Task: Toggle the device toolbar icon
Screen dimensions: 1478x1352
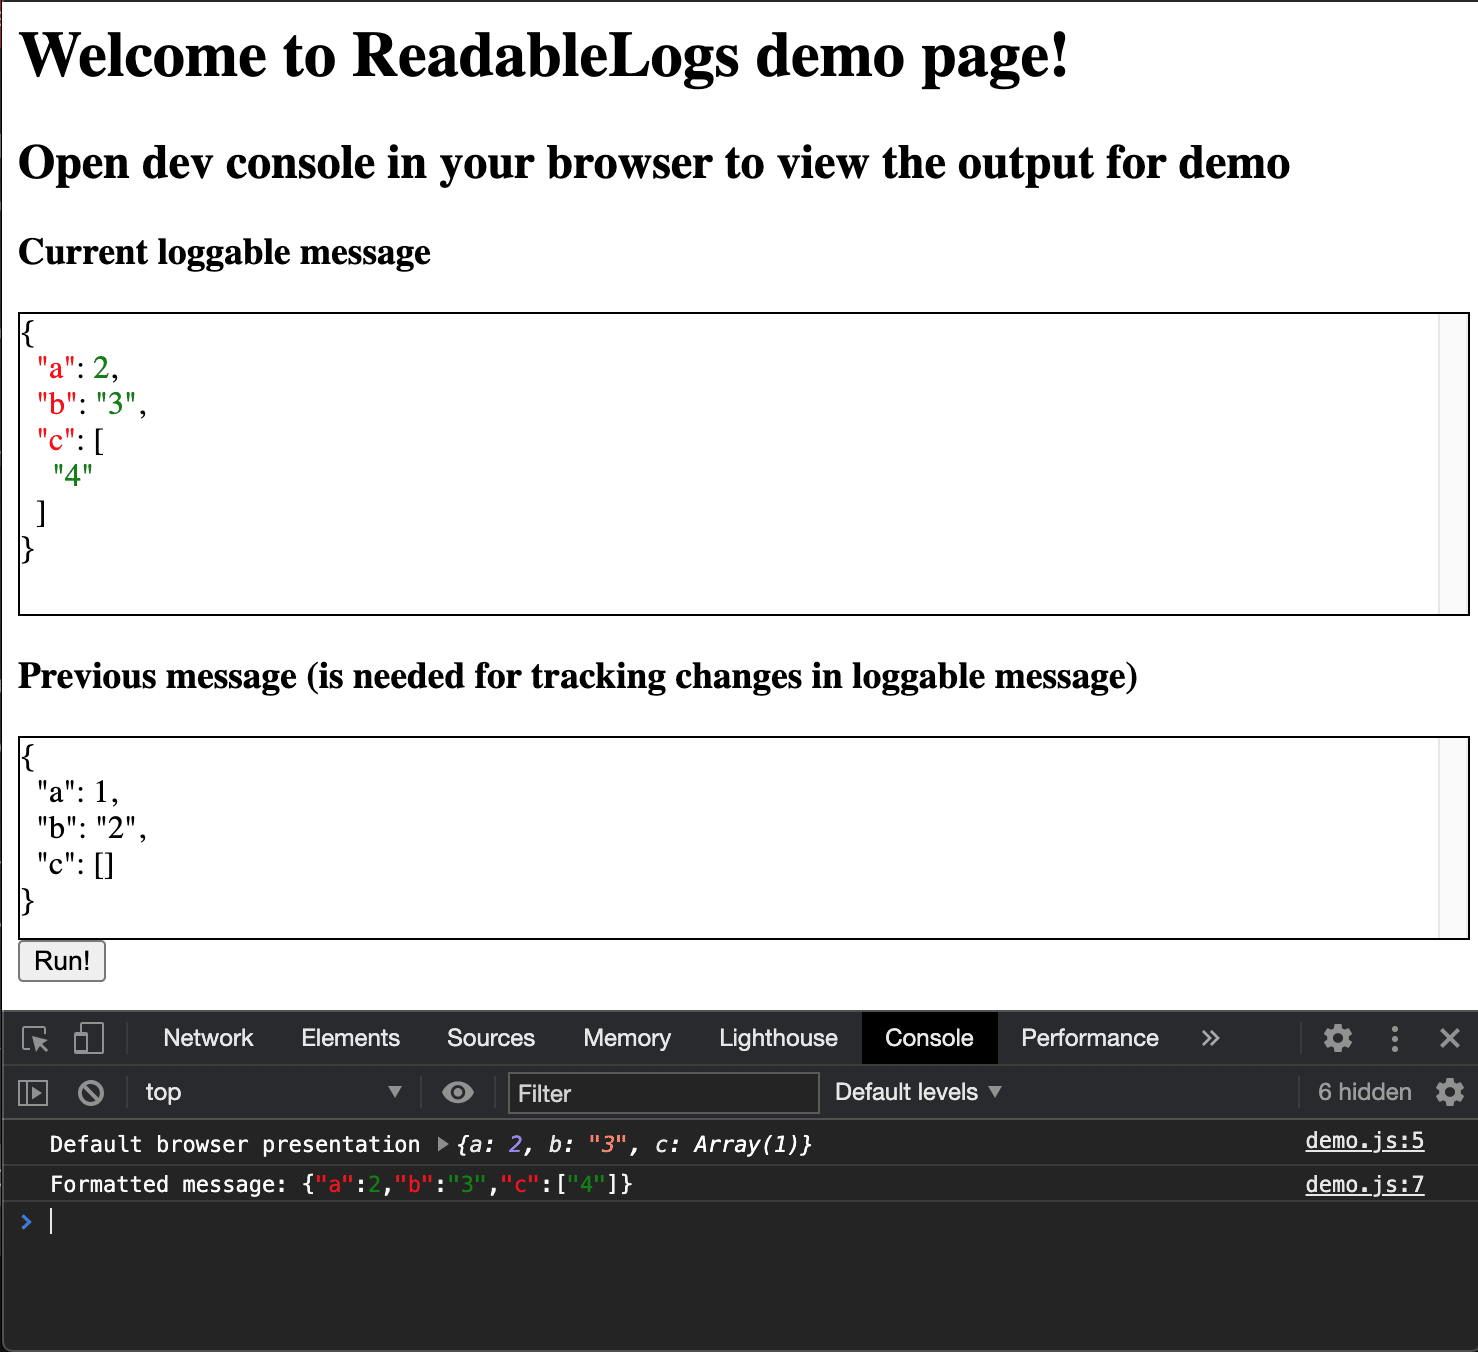Action: (x=88, y=1038)
